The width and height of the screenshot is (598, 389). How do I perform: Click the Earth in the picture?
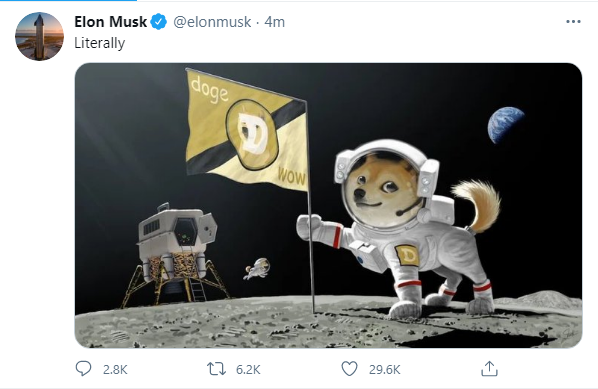pos(506,125)
